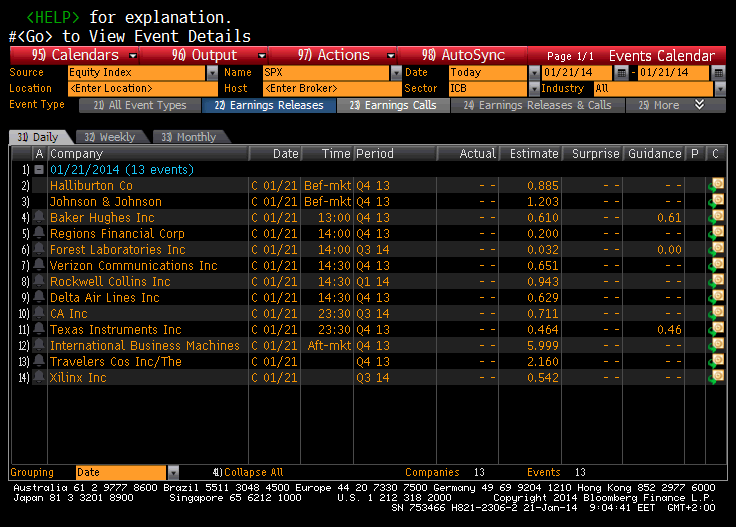The image size is (736, 527).
Task: Click the calendar sync icon on Baker Hughes row
Action: pyautogui.click(x=716, y=217)
